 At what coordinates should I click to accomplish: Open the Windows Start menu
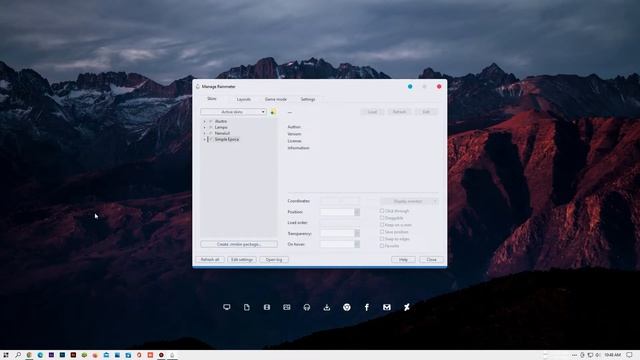[6, 355]
